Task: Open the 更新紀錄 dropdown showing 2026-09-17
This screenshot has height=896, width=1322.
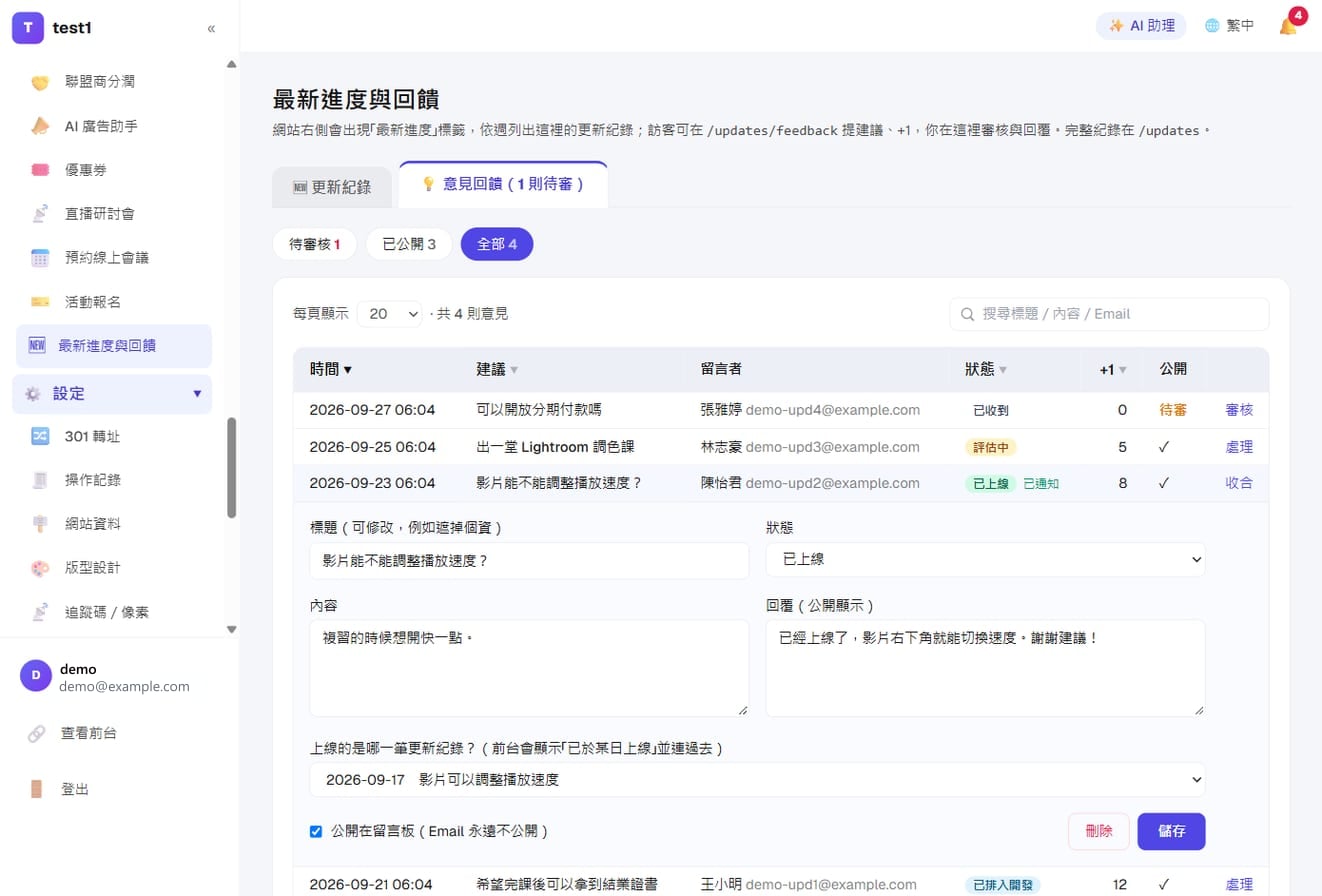Action: coord(757,779)
